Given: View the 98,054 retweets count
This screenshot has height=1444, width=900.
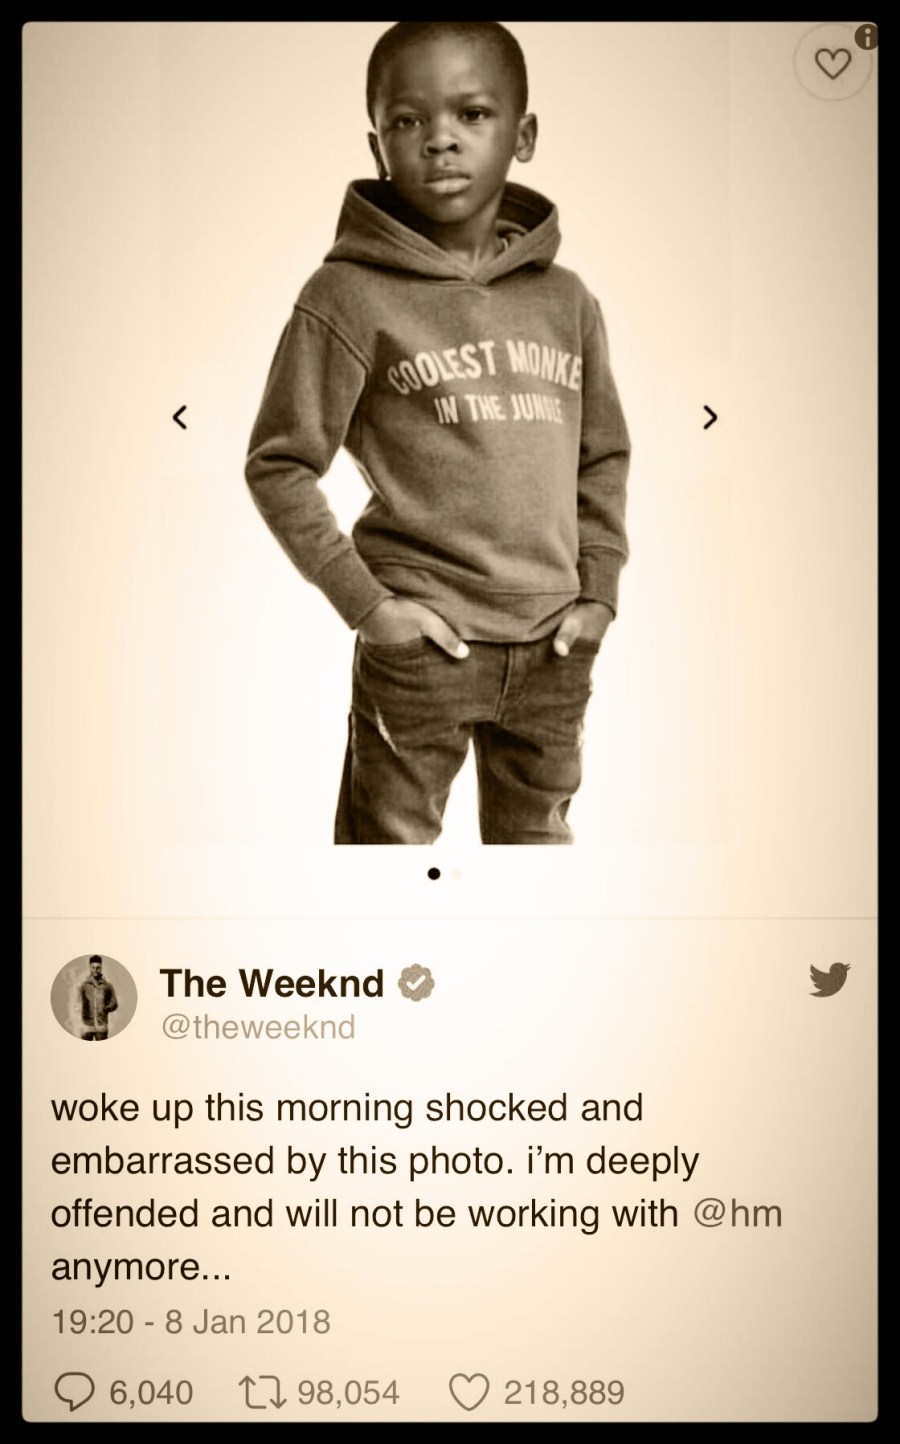Looking at the screenshot, I should coord(348,1392).
